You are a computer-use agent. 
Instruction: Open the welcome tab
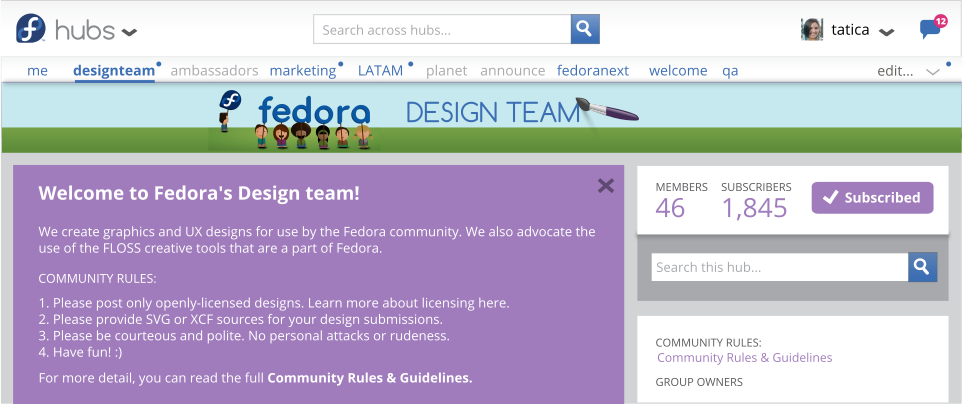[678, 71]
